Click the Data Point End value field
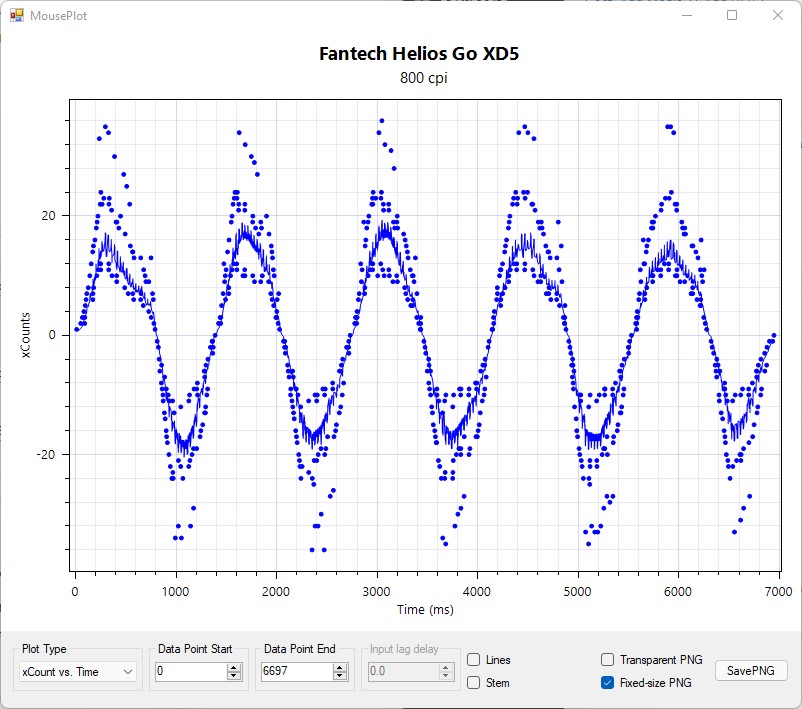 (x=294, y=672)
